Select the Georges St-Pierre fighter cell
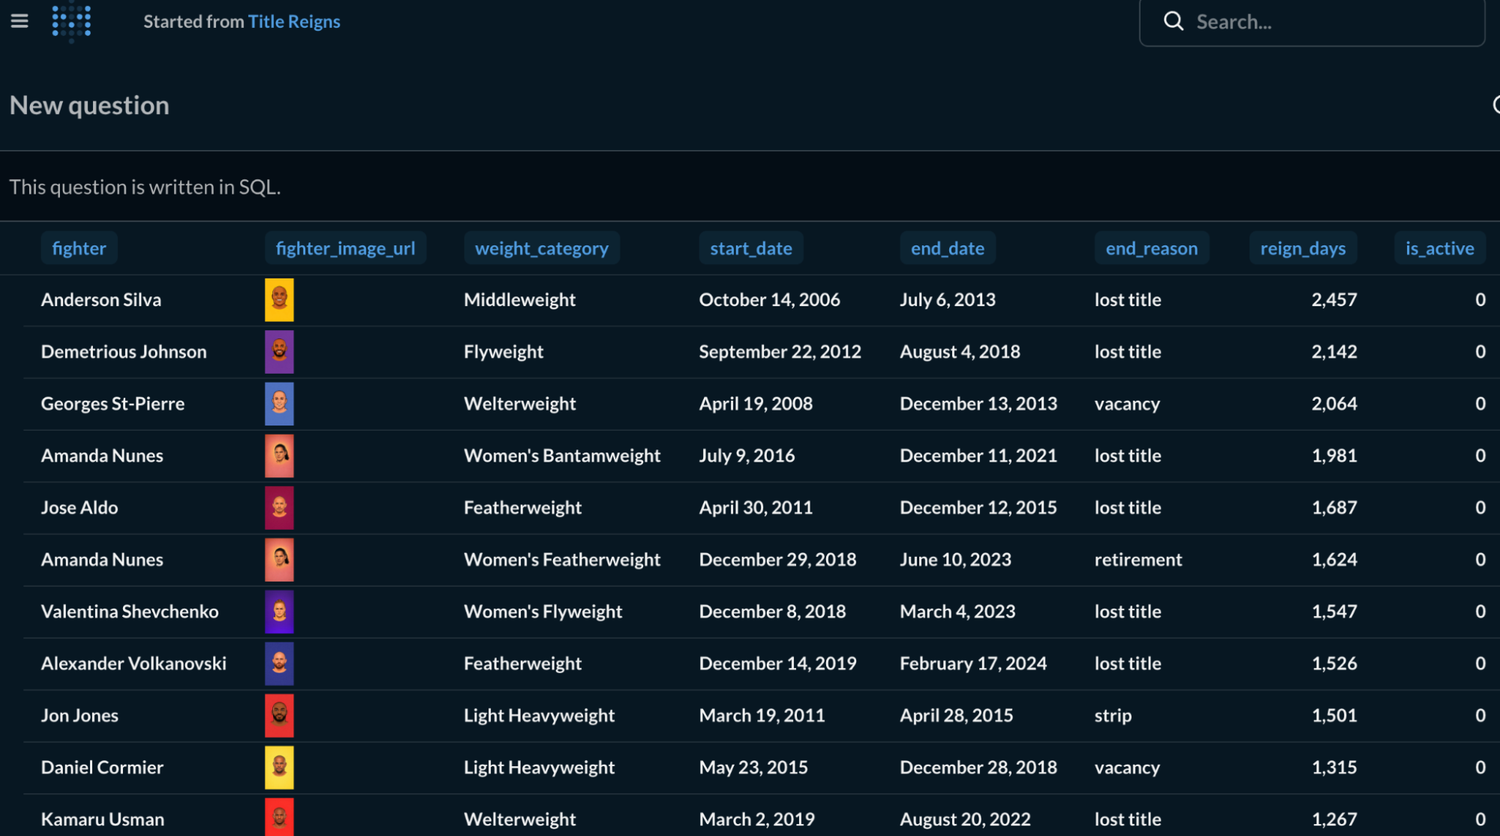 pos(113,404)
